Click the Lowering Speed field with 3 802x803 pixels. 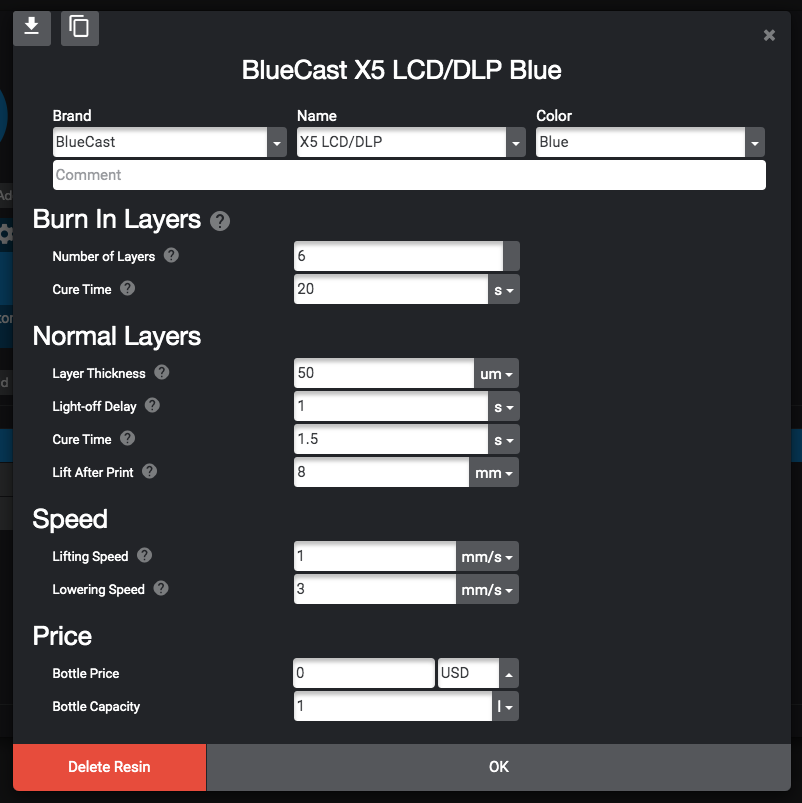pyautogui.click(x=375, y=589)
